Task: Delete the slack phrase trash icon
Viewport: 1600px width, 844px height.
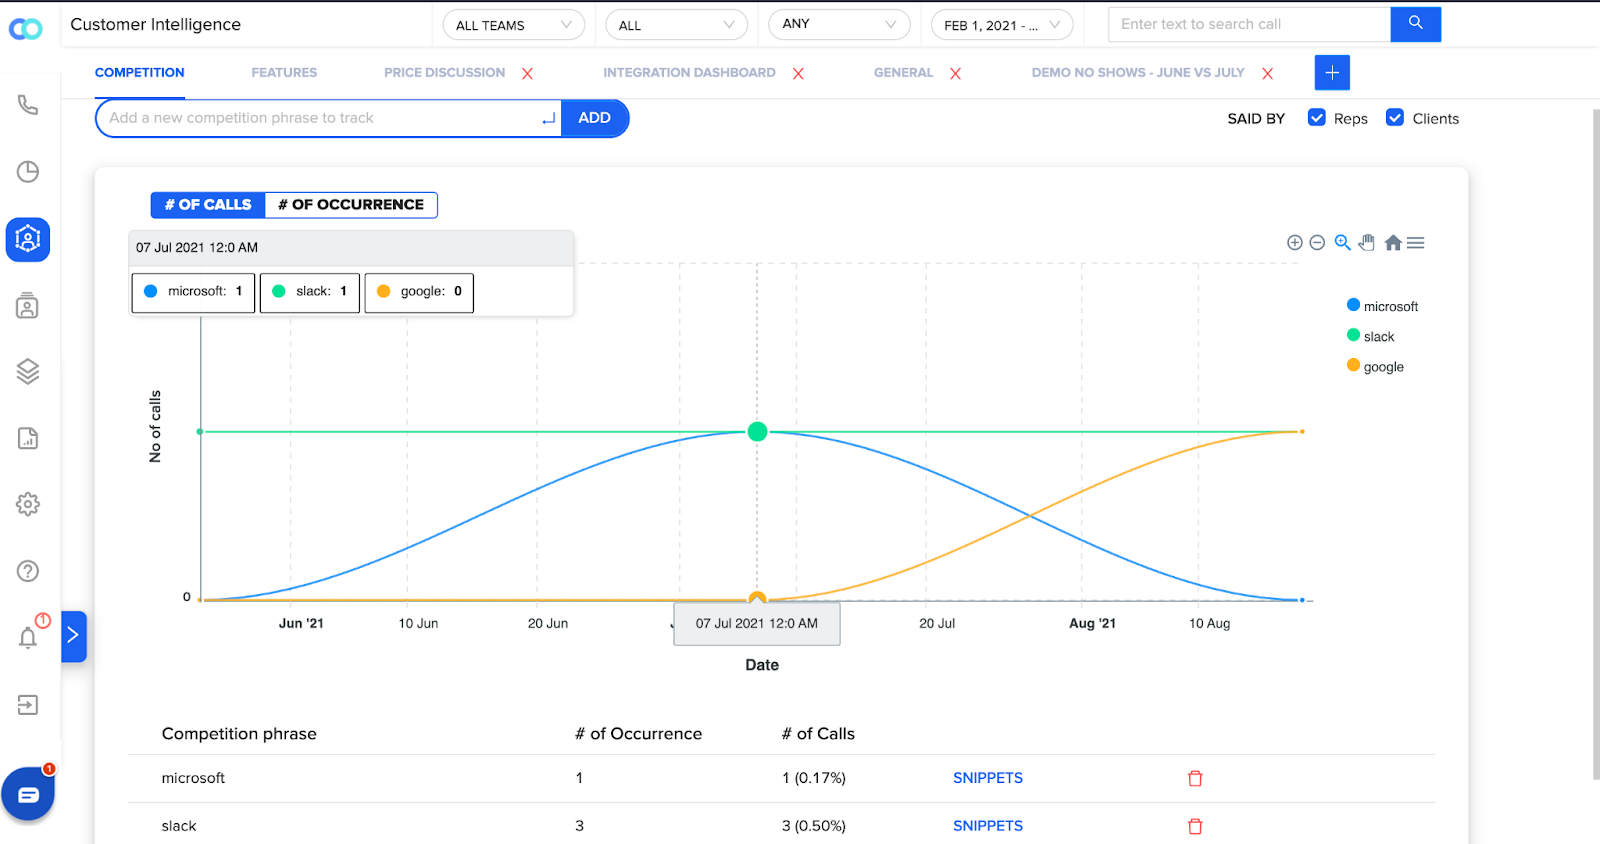Action: (1195, 826)
